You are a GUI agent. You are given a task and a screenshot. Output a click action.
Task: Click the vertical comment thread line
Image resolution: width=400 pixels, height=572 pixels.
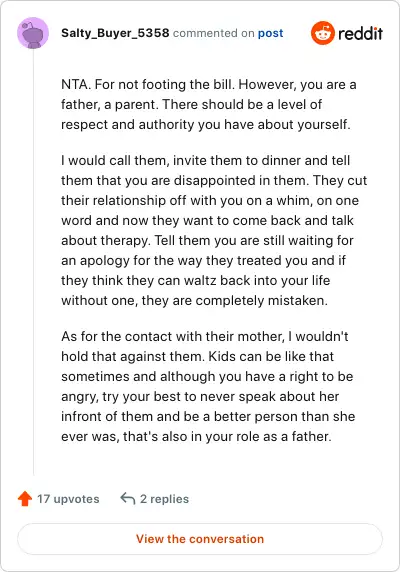pyautogui.click(x=33, y=262)
